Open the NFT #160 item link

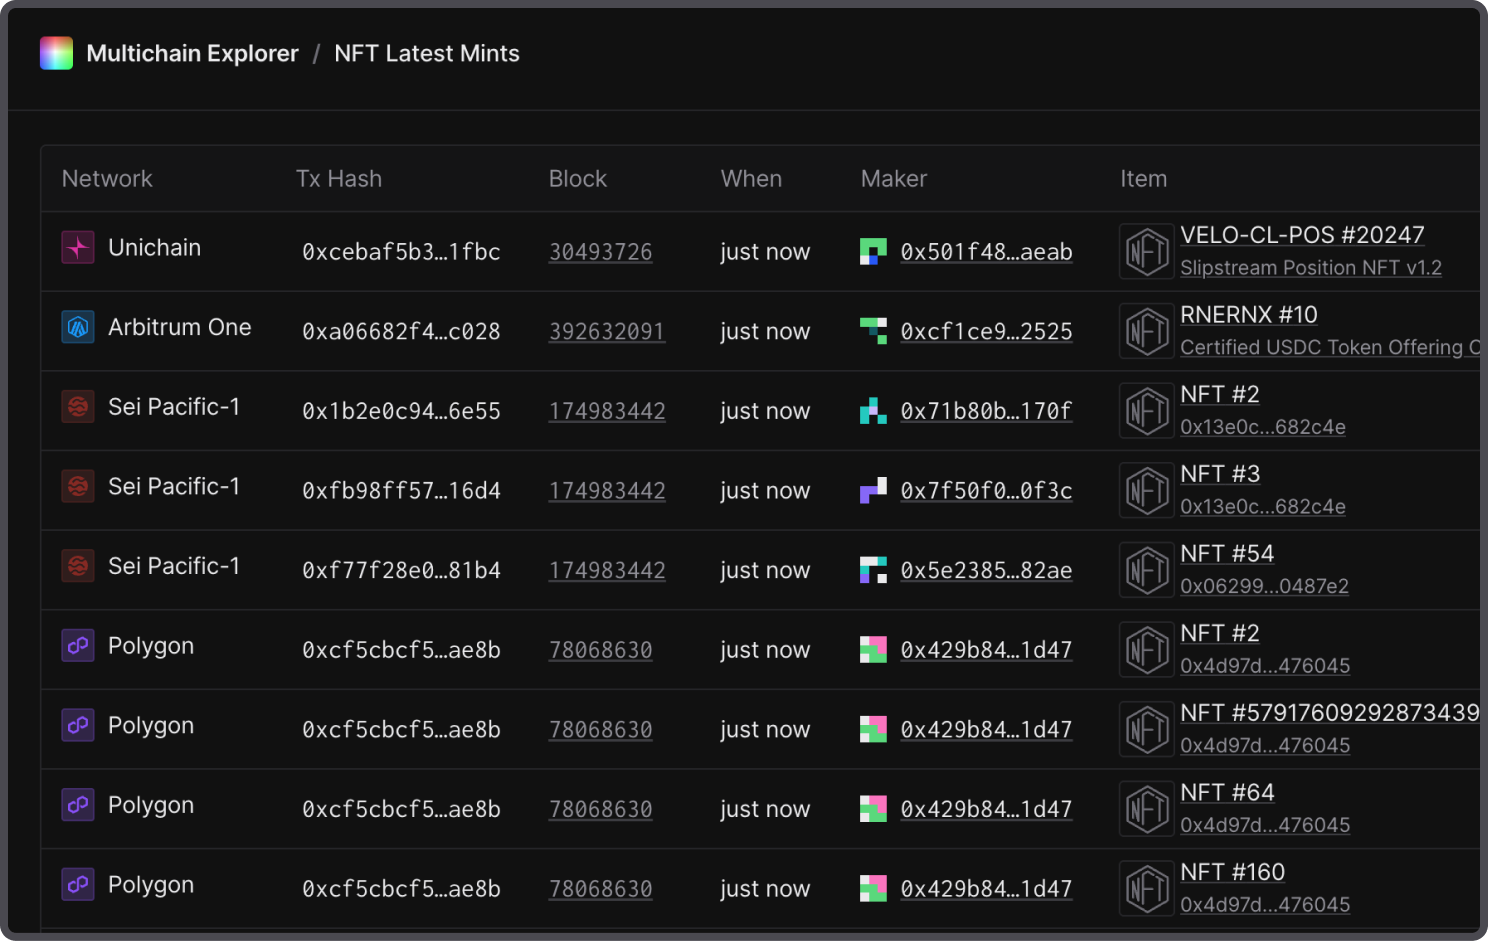(1232, 872)
